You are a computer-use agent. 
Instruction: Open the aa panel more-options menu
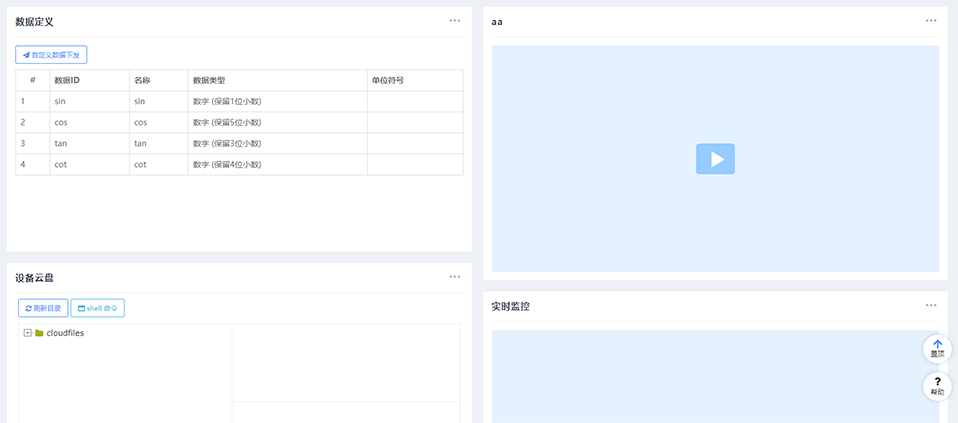click(x=931, y=20)
